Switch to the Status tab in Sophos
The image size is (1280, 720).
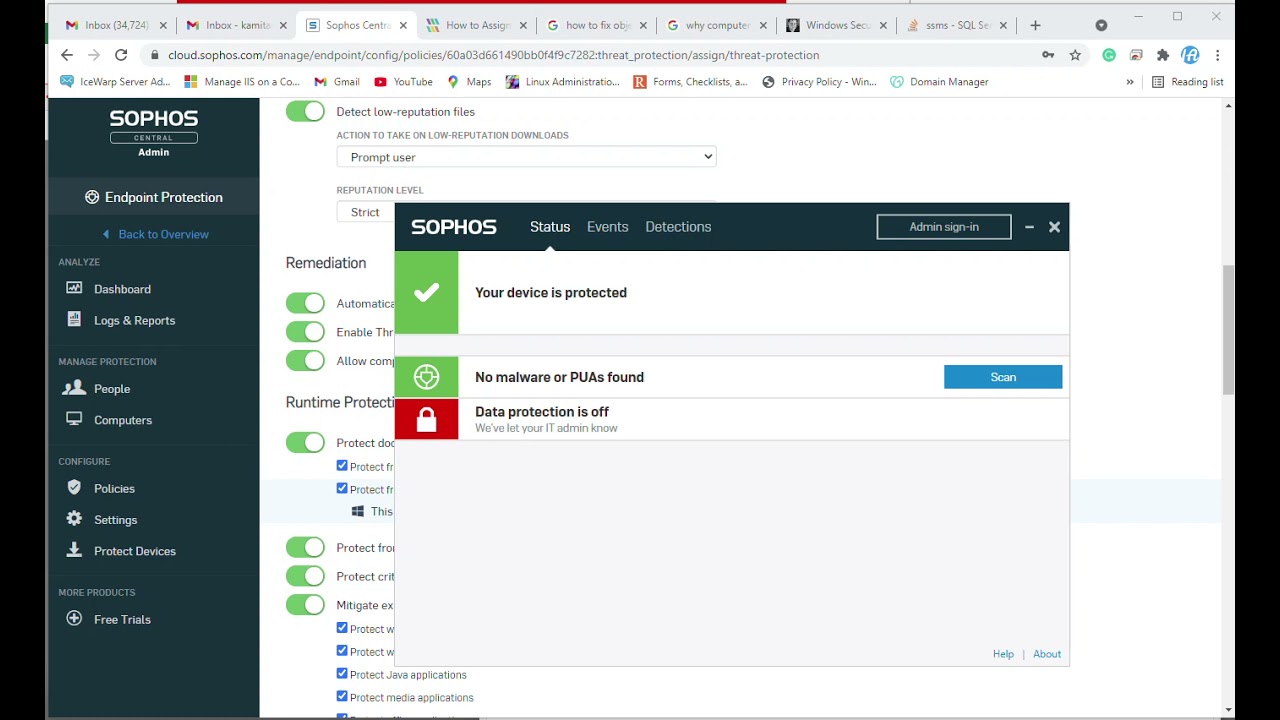[x=550, y=227]
